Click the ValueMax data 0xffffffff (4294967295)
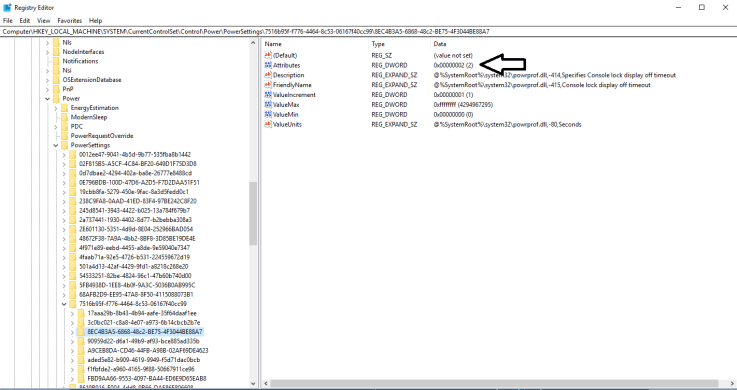The image size is (737, 390). coord(463,105)
